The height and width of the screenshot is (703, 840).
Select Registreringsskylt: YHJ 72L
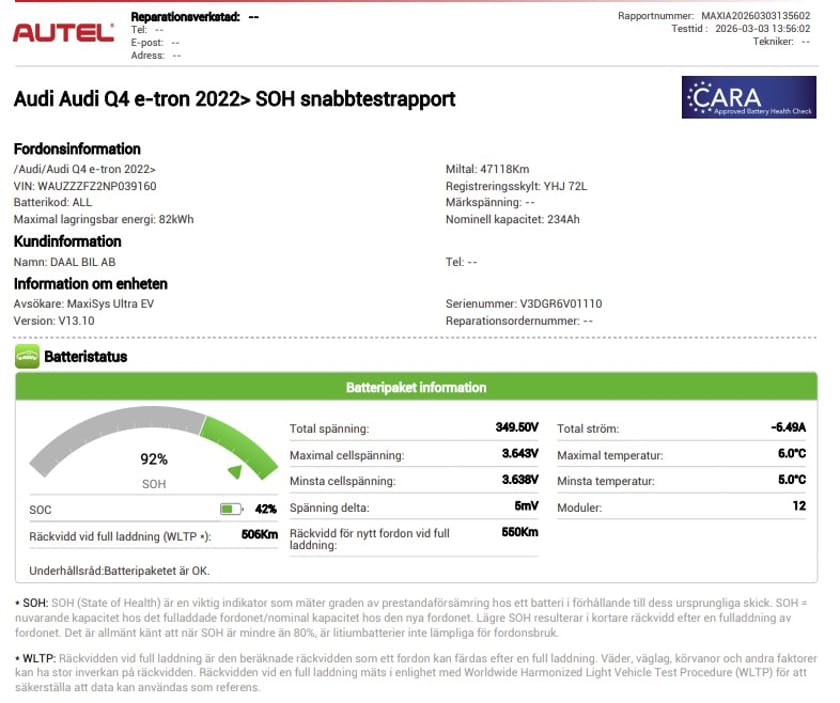point(516,186)
